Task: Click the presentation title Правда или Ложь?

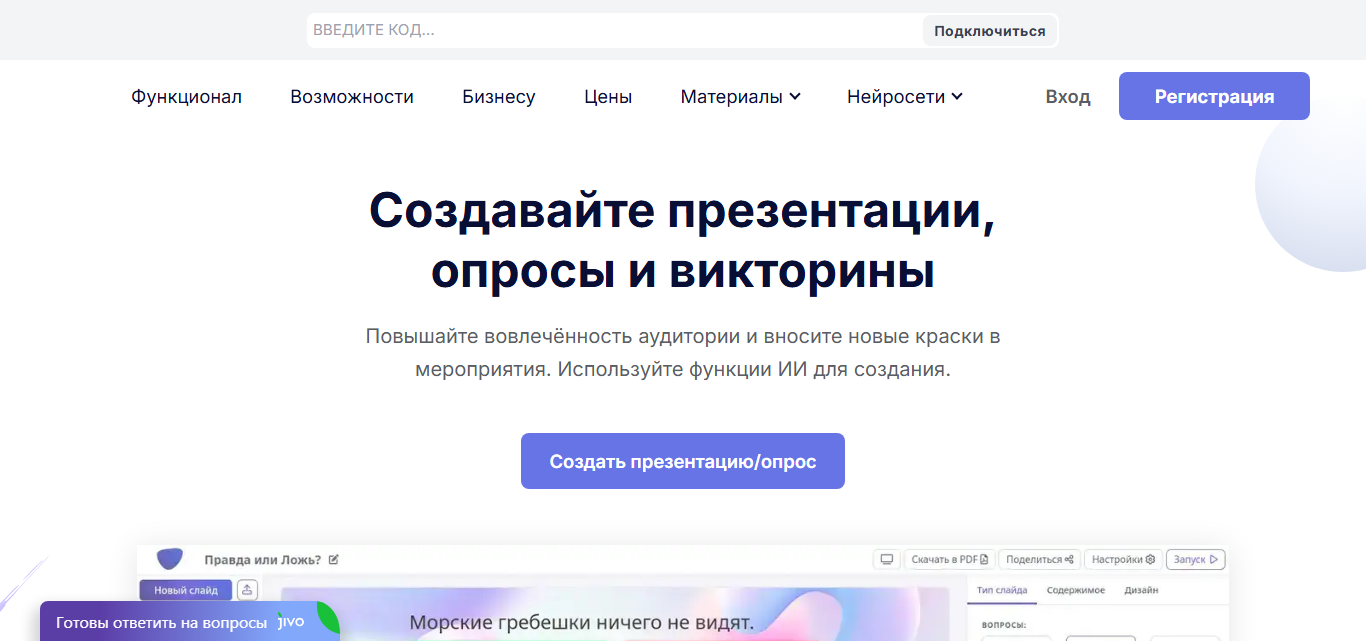Action: click(263, 560)
